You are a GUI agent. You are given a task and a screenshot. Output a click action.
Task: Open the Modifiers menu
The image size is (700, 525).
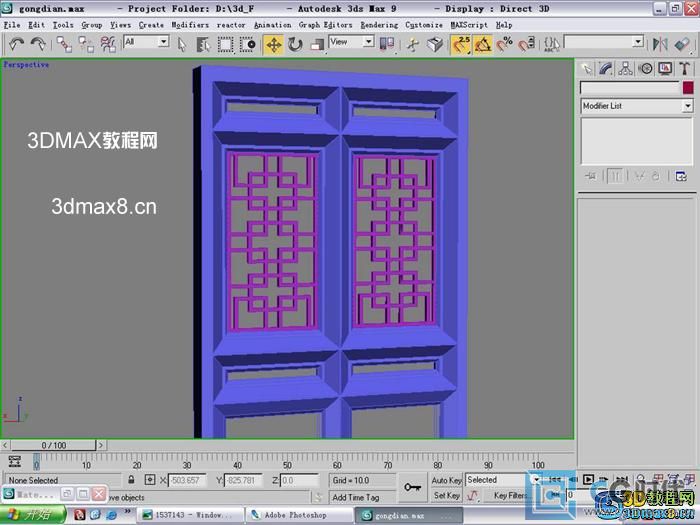click(x=190, y=25)
